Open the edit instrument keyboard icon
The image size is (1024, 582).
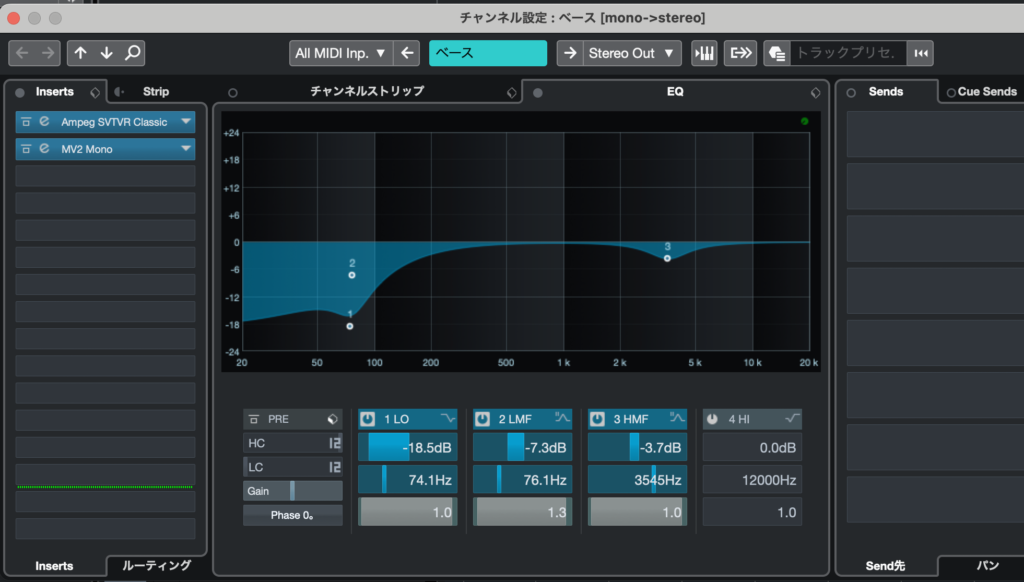(x=704, y=53)
